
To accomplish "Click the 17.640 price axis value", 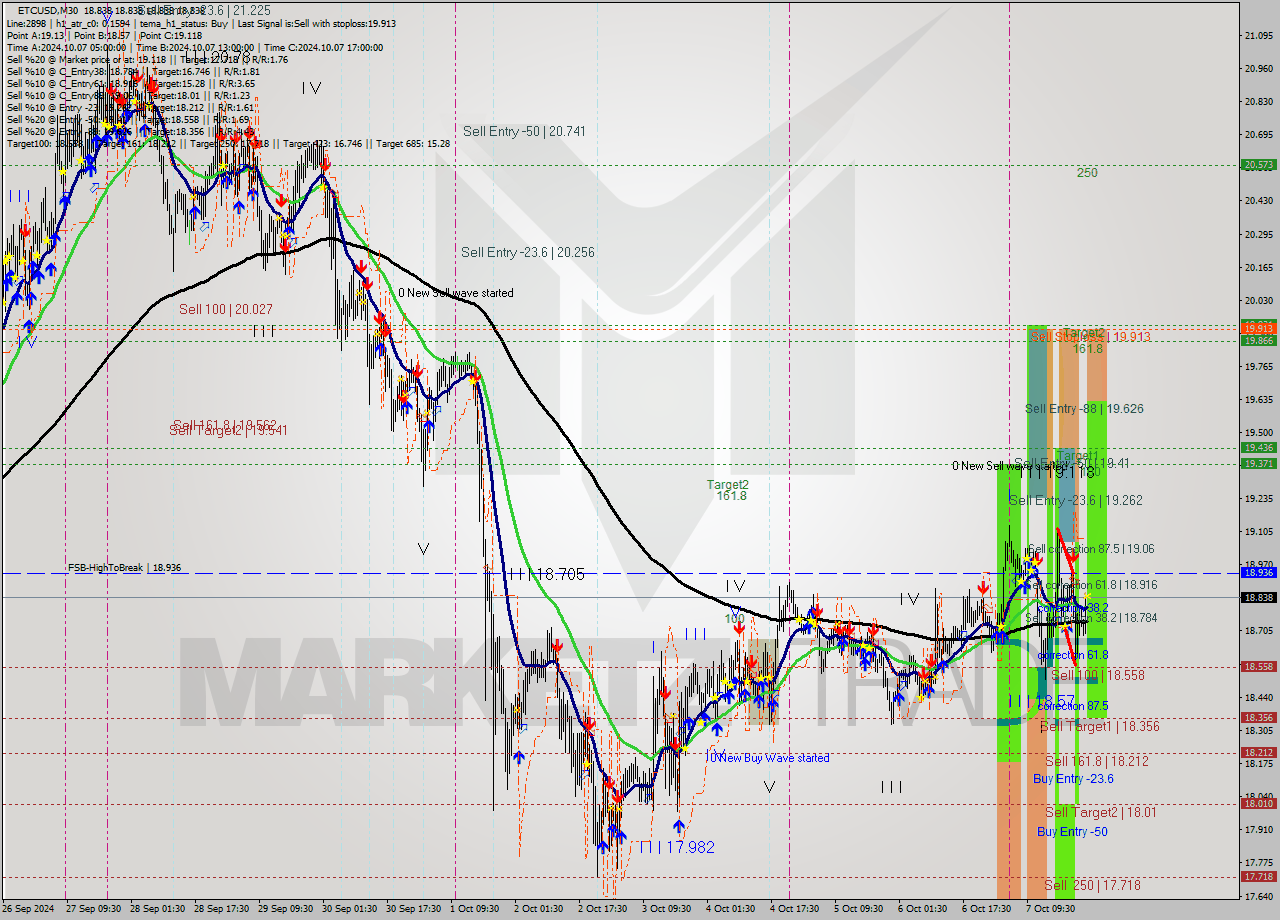I will click(x=1258, y=896).
